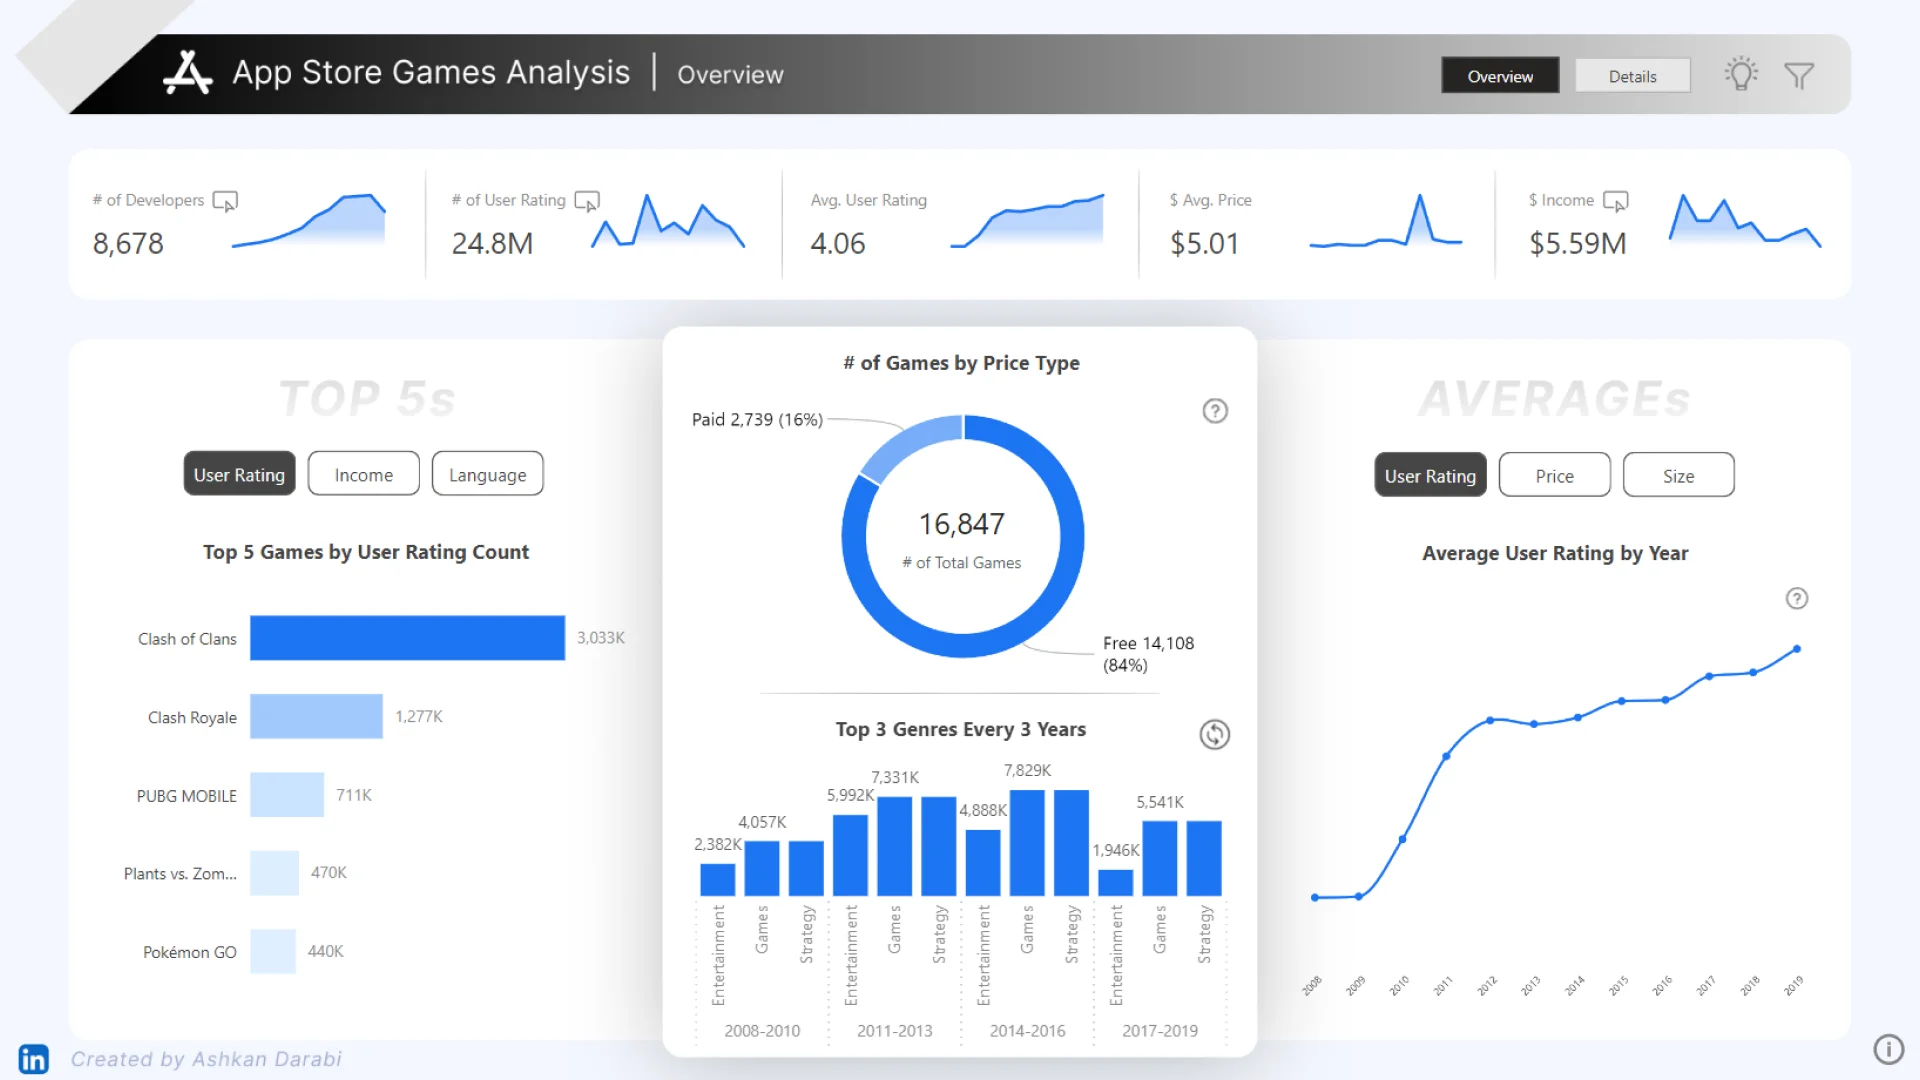Click the 2011-2013 axis label

tap(894, 1031)
